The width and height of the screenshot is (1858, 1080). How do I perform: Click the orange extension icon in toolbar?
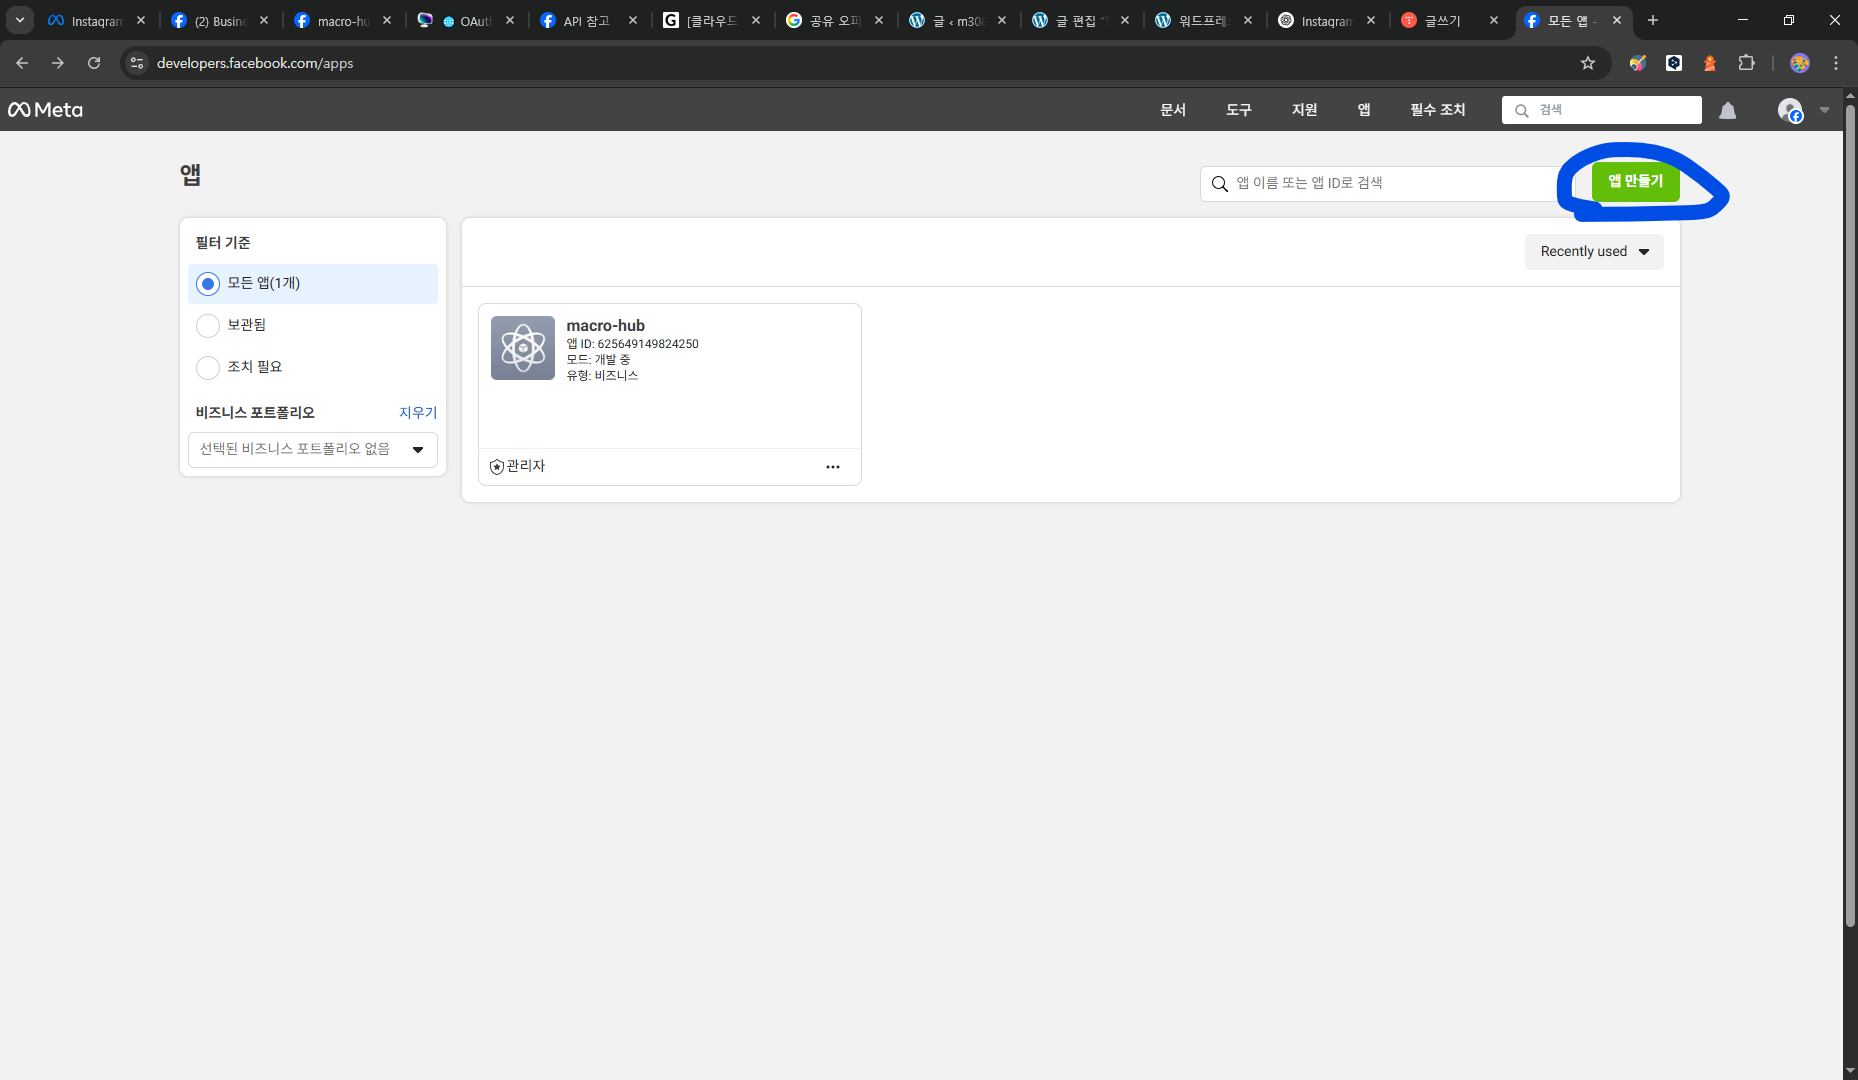click(1710, 63)
